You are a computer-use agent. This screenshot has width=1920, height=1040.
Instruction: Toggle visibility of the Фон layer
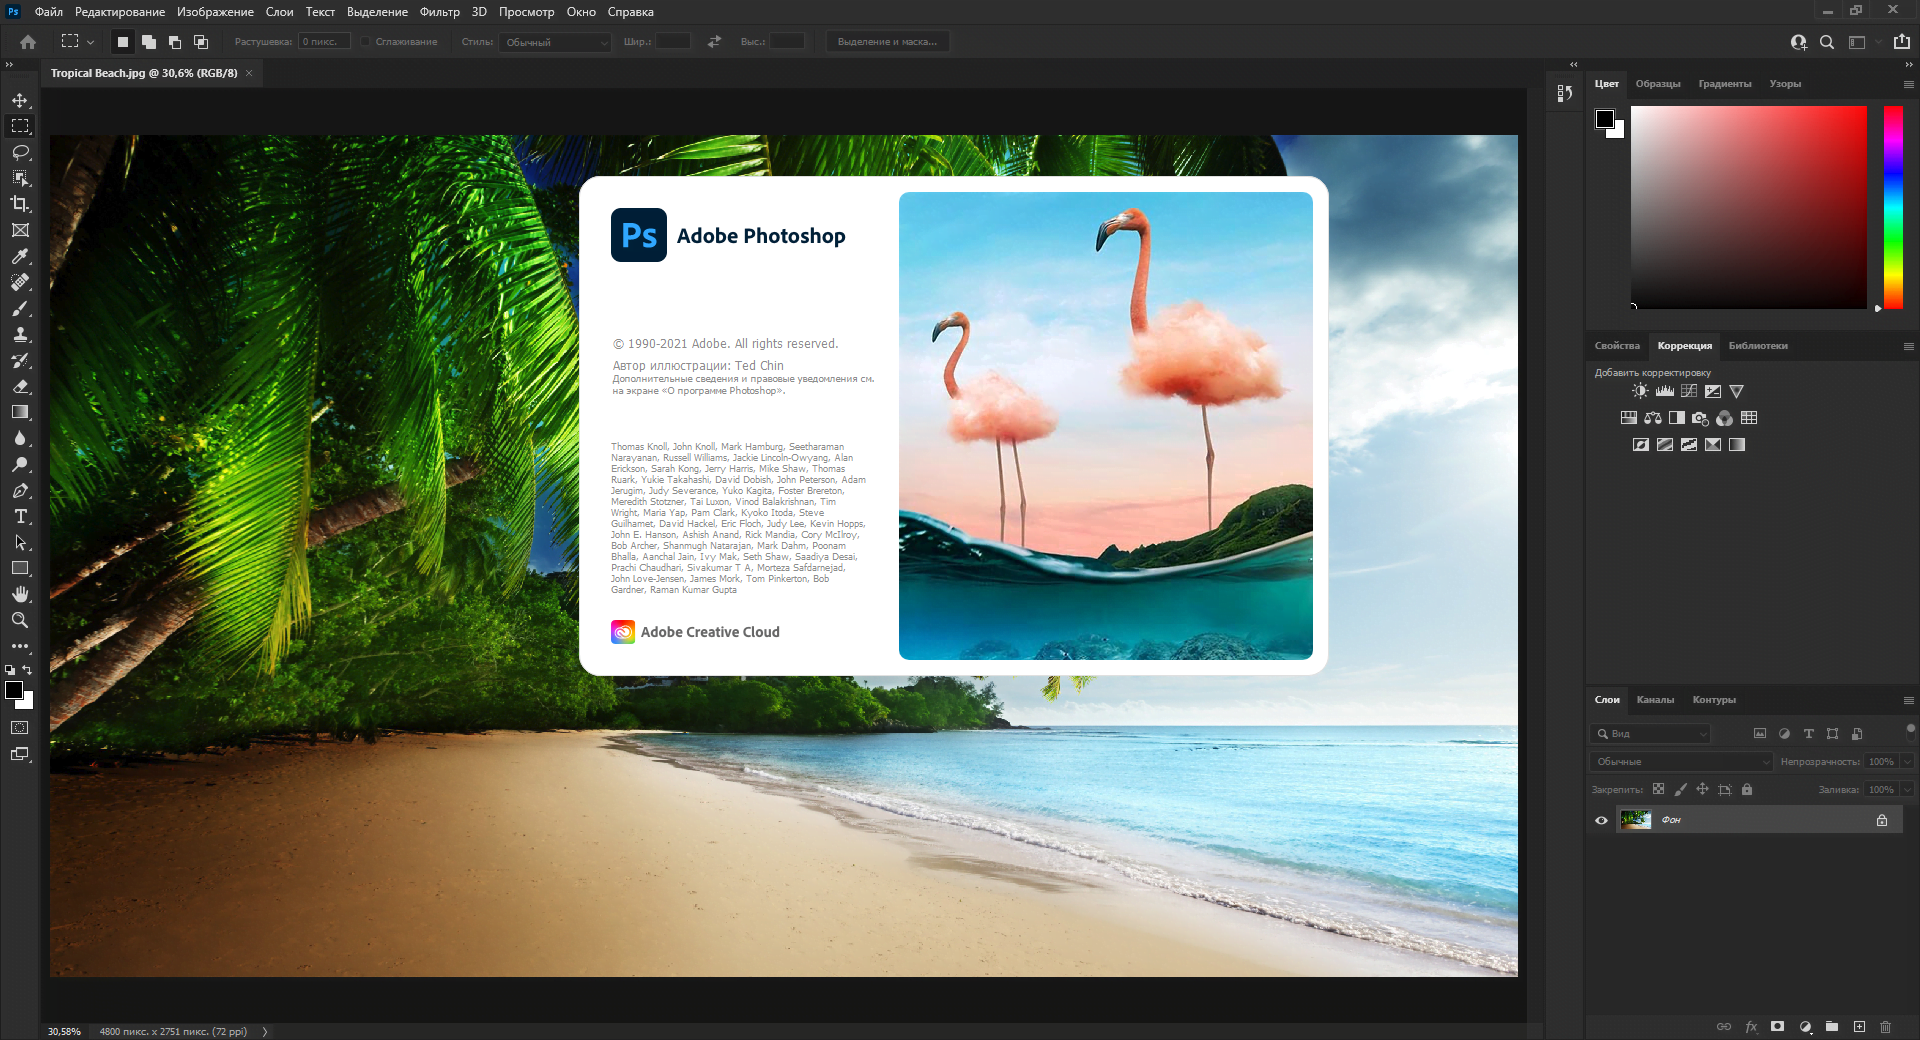pos(1601,820)
